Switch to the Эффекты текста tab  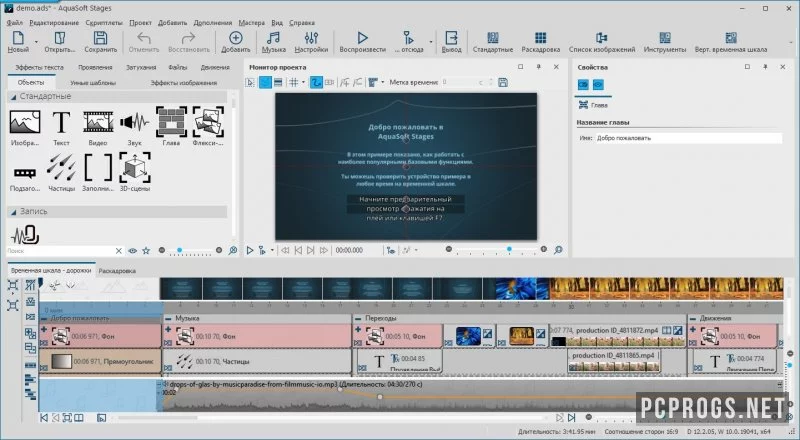pos(39,67)
